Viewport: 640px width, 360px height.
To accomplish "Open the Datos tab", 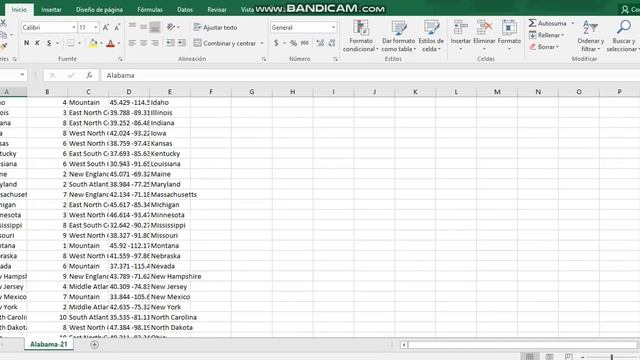I will [x=185, y=9].
